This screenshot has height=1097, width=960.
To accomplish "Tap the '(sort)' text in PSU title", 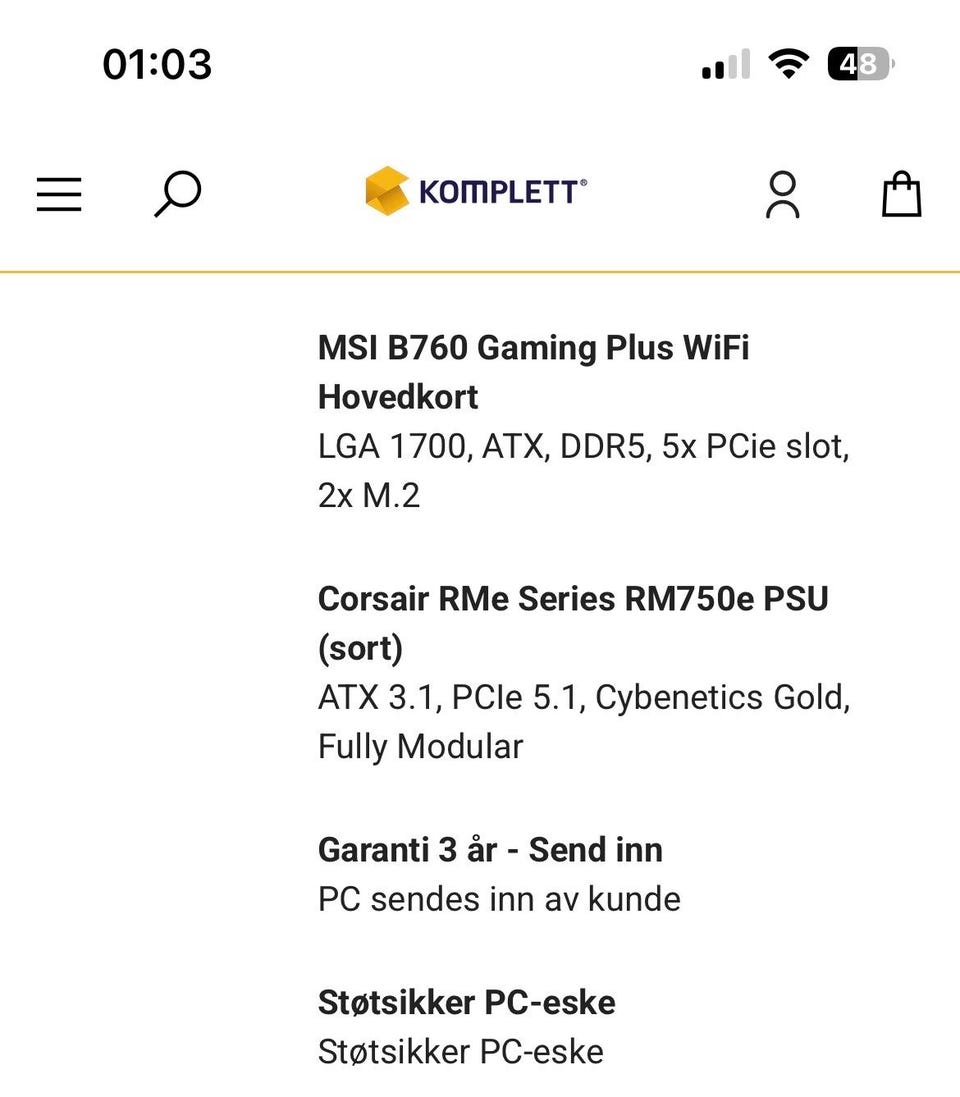I will (360, 649).
